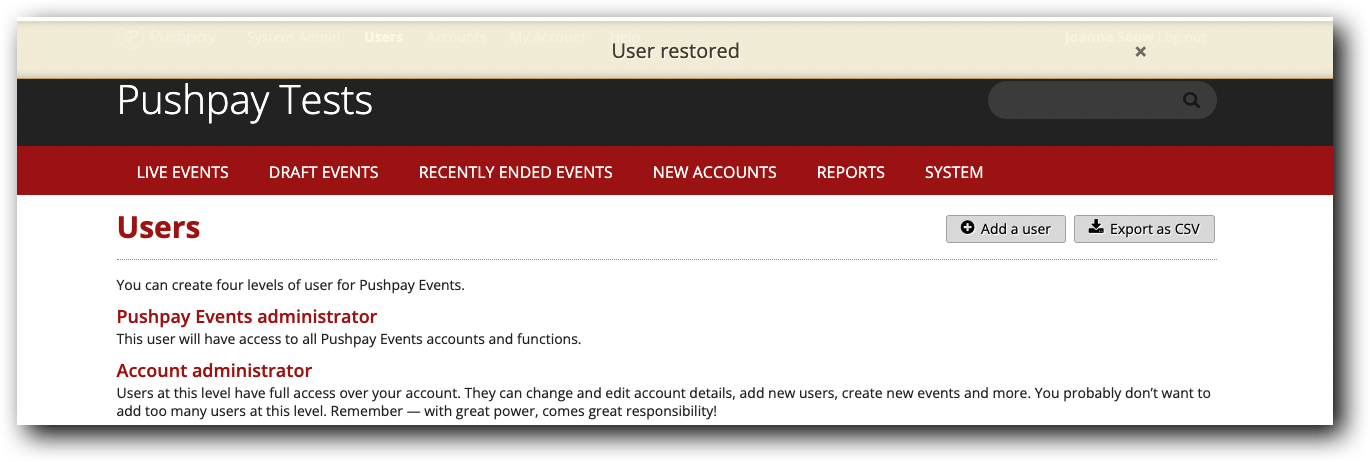Image resolution: width=1370 pixels, height=462 pixels.
Task: Select Users in the top navigation
Action: [384, 37]
